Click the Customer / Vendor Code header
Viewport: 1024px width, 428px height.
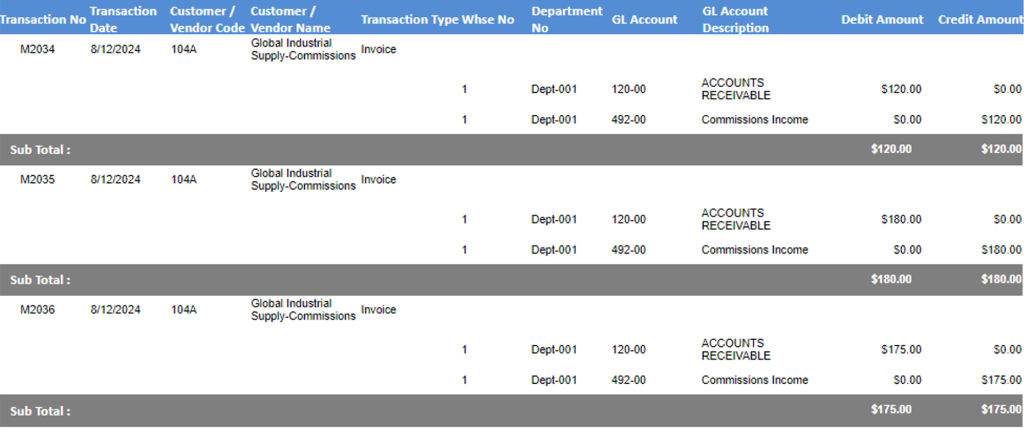click(x=207, y=20)
